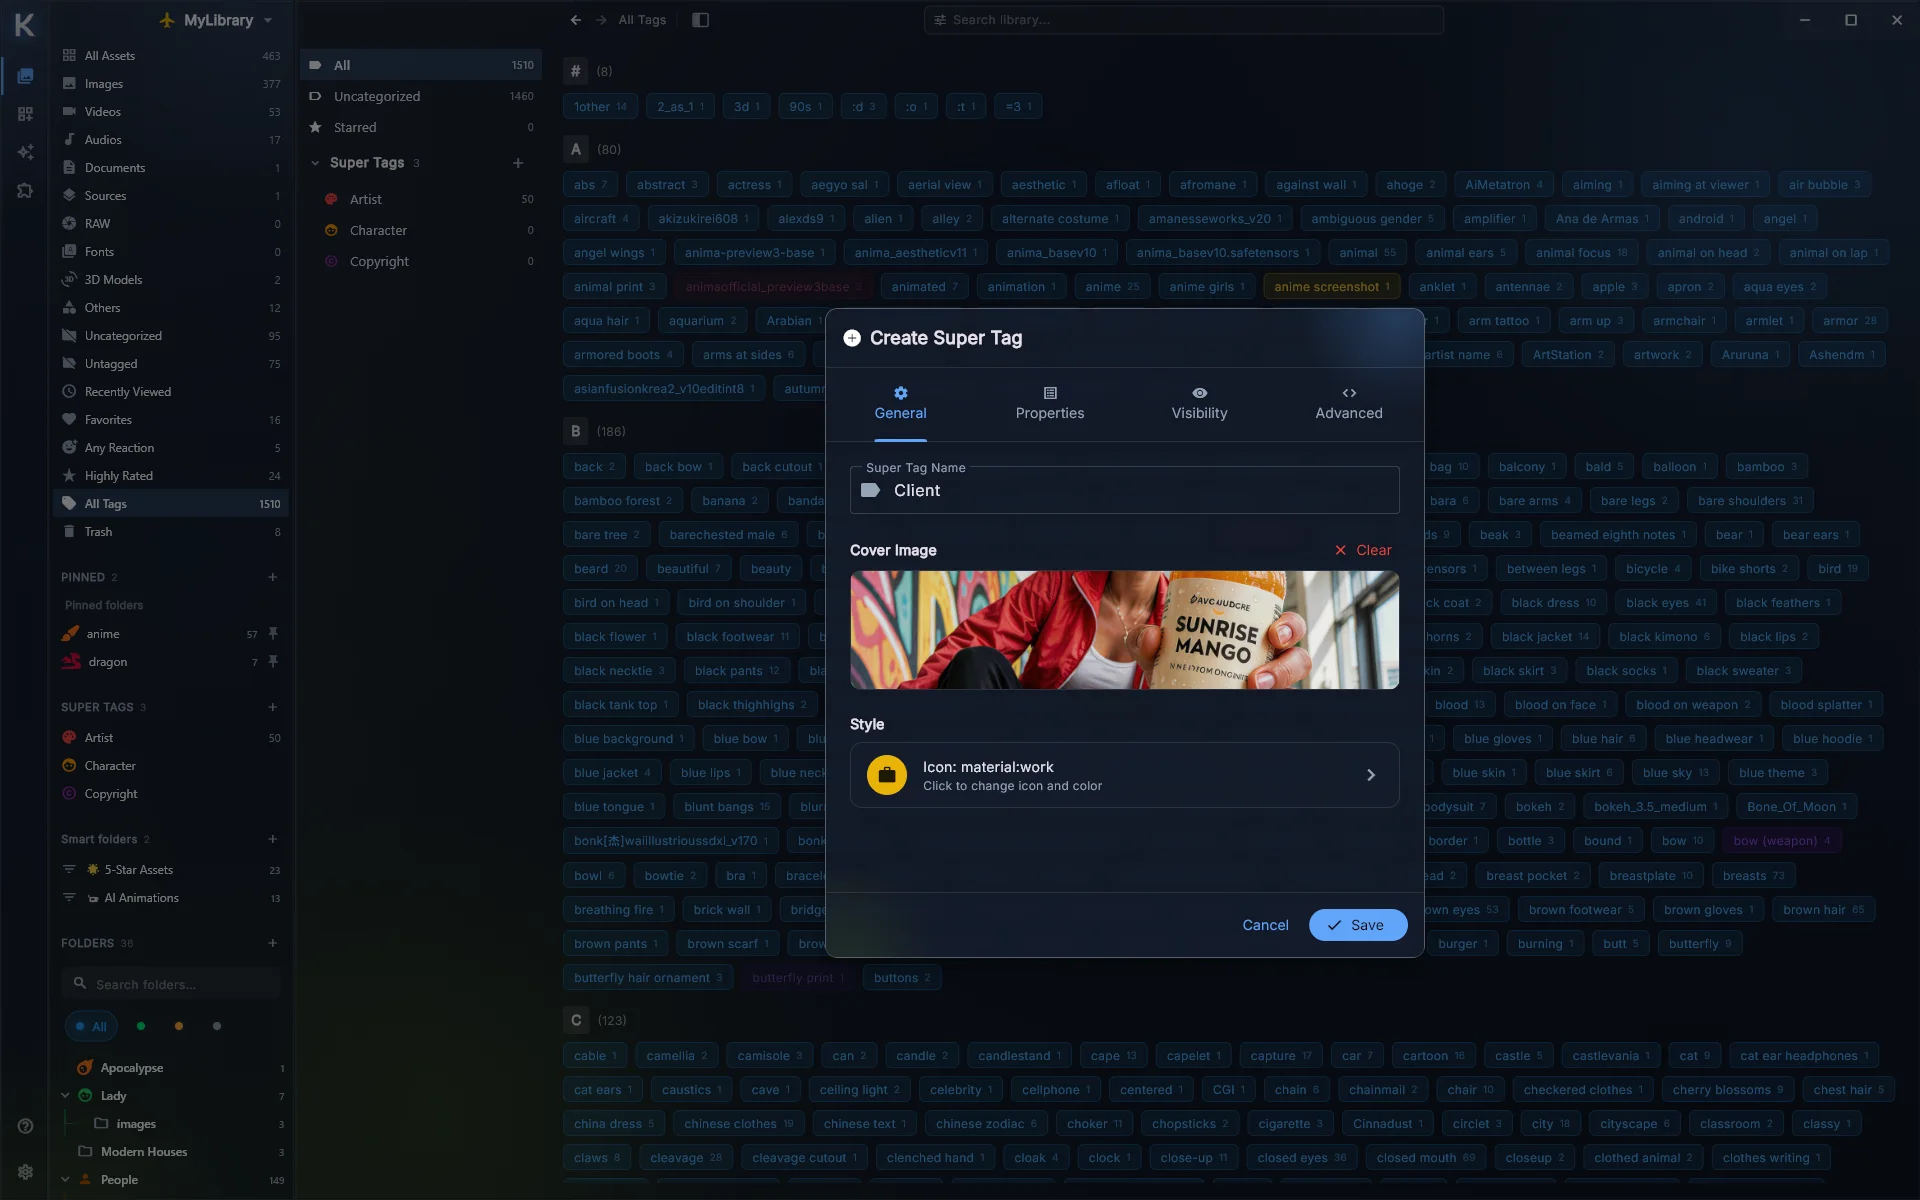Add a new folder in FOLDERS section

tap(273, 943)
